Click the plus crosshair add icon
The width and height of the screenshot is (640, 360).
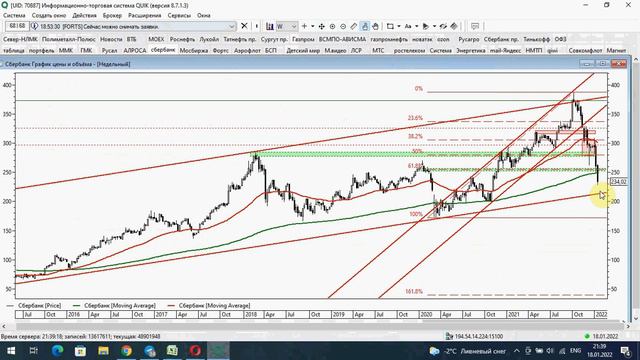pos(304,26)
